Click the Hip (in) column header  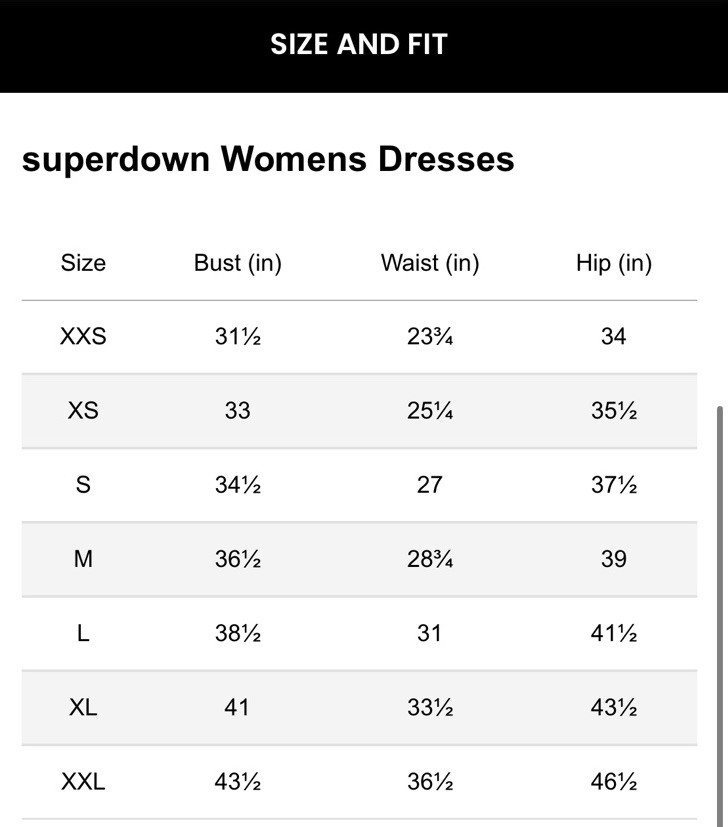pyautogui.click(x=613, y=263)
